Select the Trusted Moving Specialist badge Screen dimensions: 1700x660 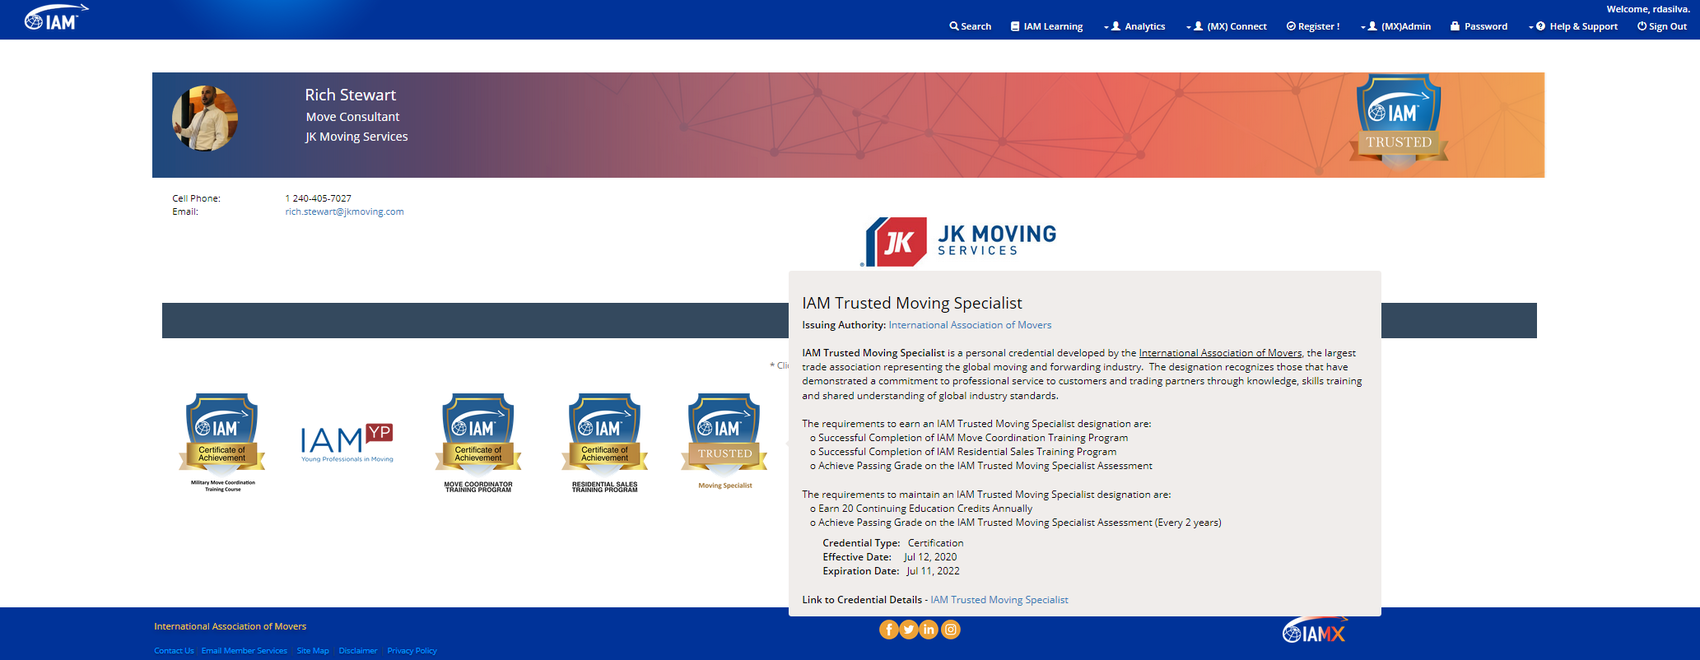[x=725, y=440]
